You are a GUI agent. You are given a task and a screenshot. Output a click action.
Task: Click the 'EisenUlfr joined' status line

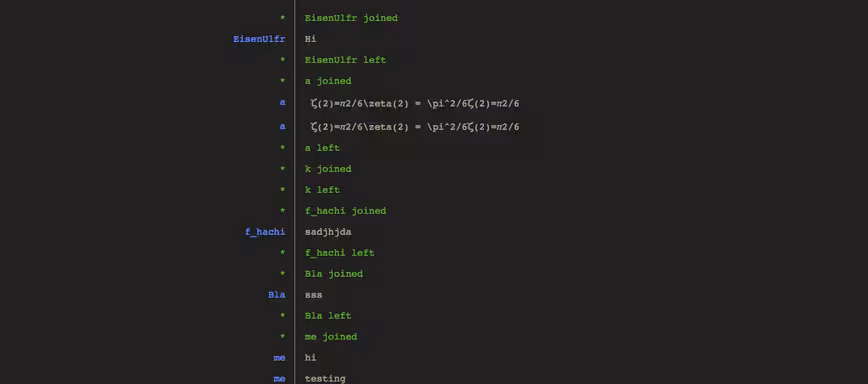pos(351,18)
